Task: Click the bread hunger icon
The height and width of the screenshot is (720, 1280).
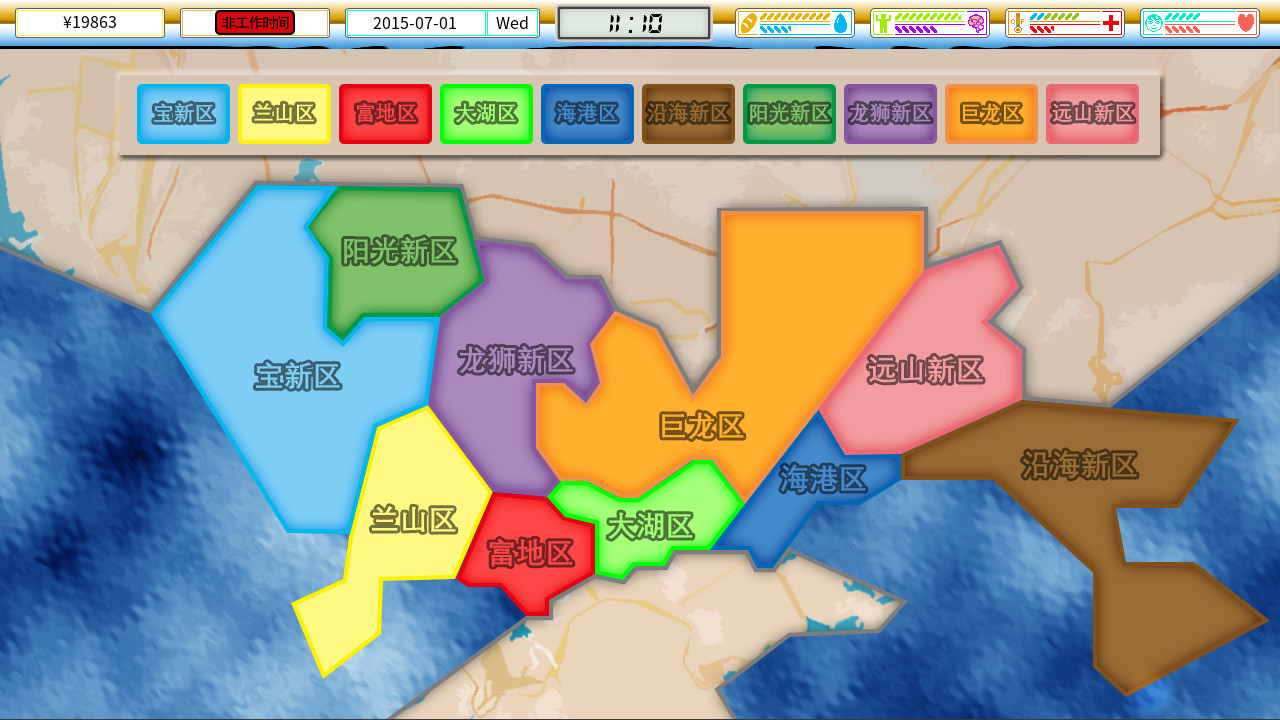Action: pos(748,23)
